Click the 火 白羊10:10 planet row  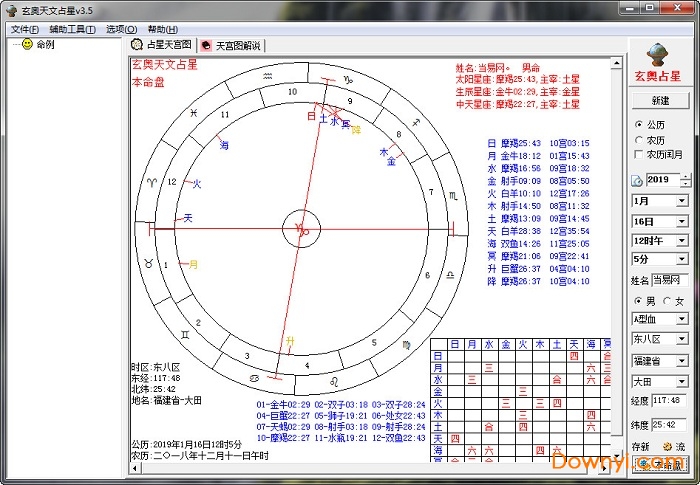pyautogui.click(x=538, y=193)
